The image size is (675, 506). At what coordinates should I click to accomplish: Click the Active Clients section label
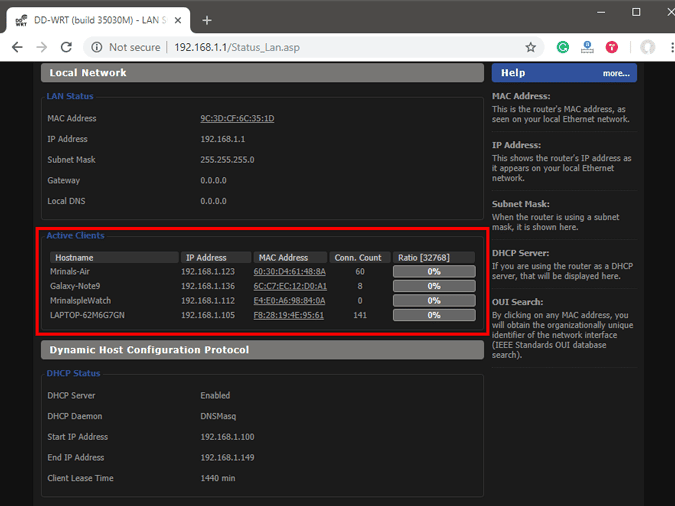[x=75, y=236]
